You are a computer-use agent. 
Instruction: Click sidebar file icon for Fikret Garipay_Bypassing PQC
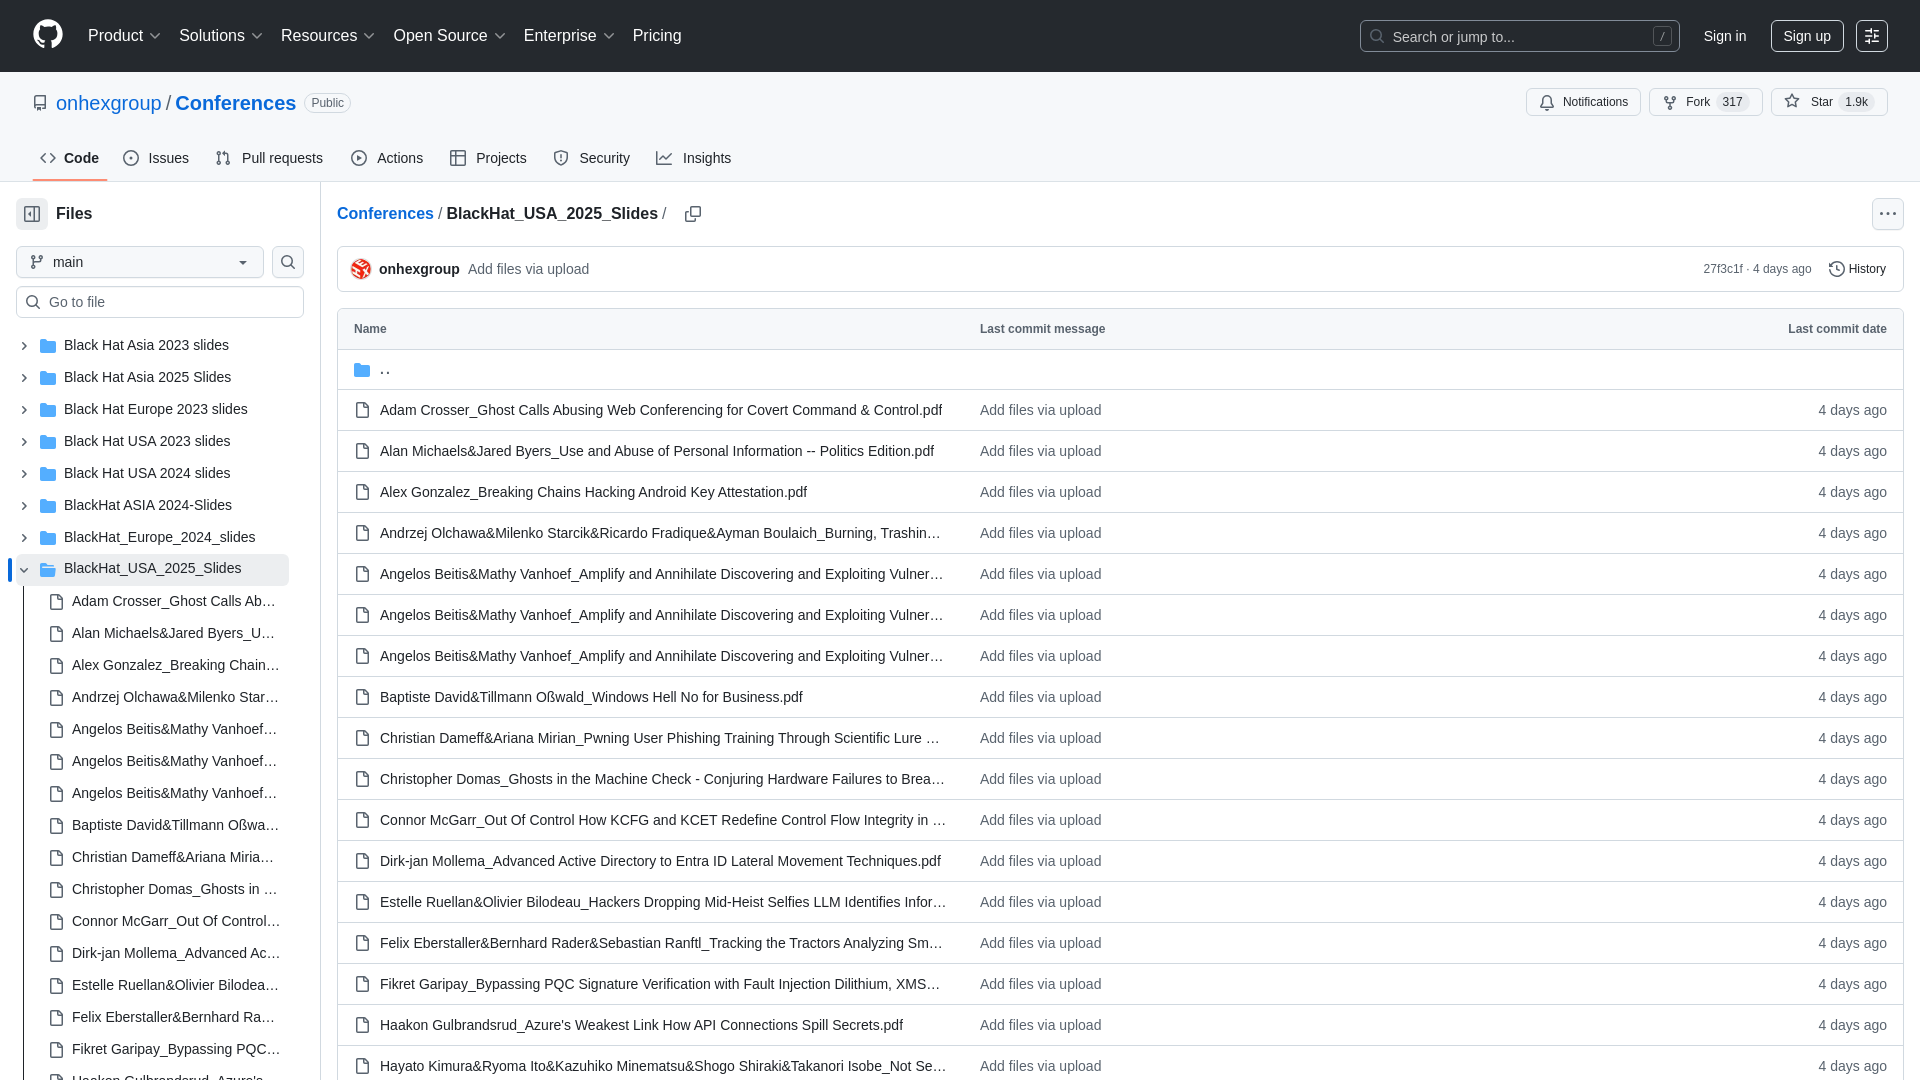coord(57,1050)
